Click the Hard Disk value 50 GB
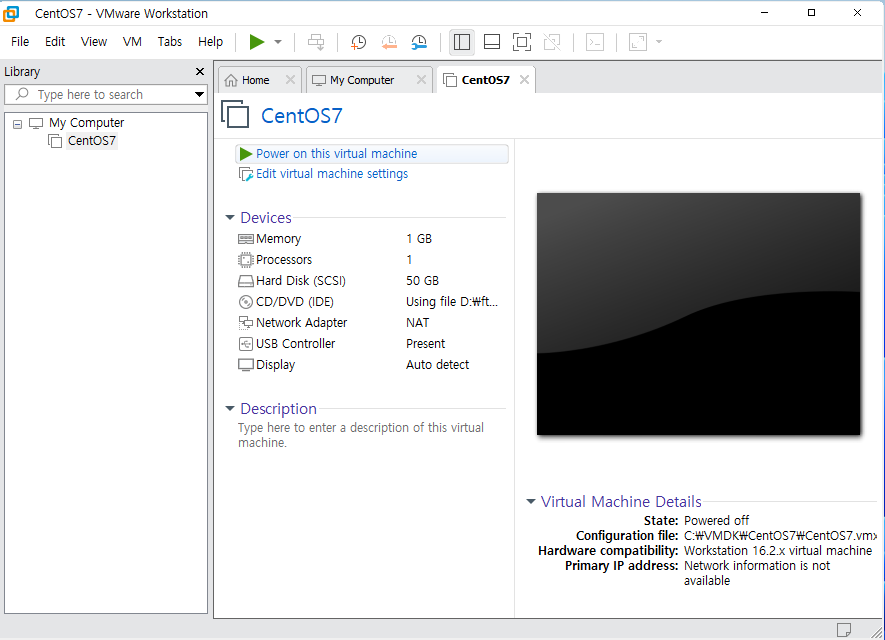885x640 pixels. click(422, 280)
